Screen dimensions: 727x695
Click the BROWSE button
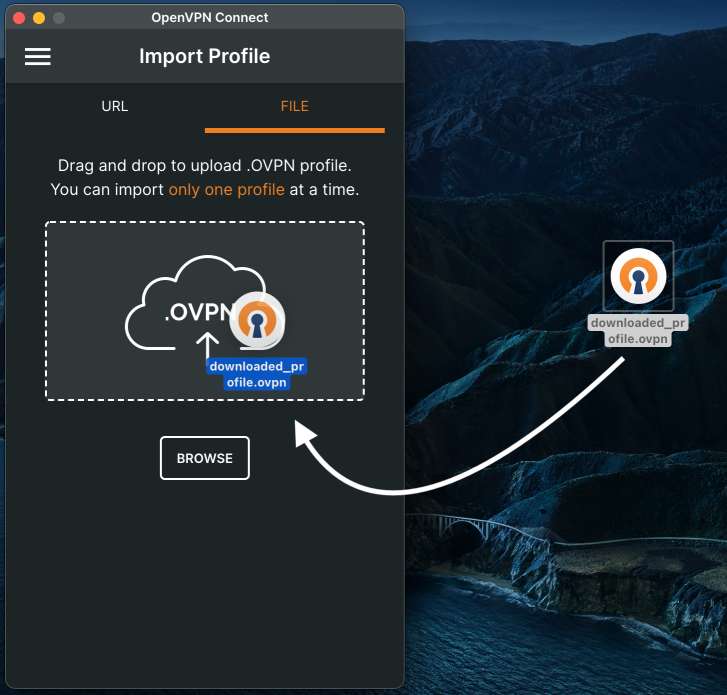(x=204, y=458)
